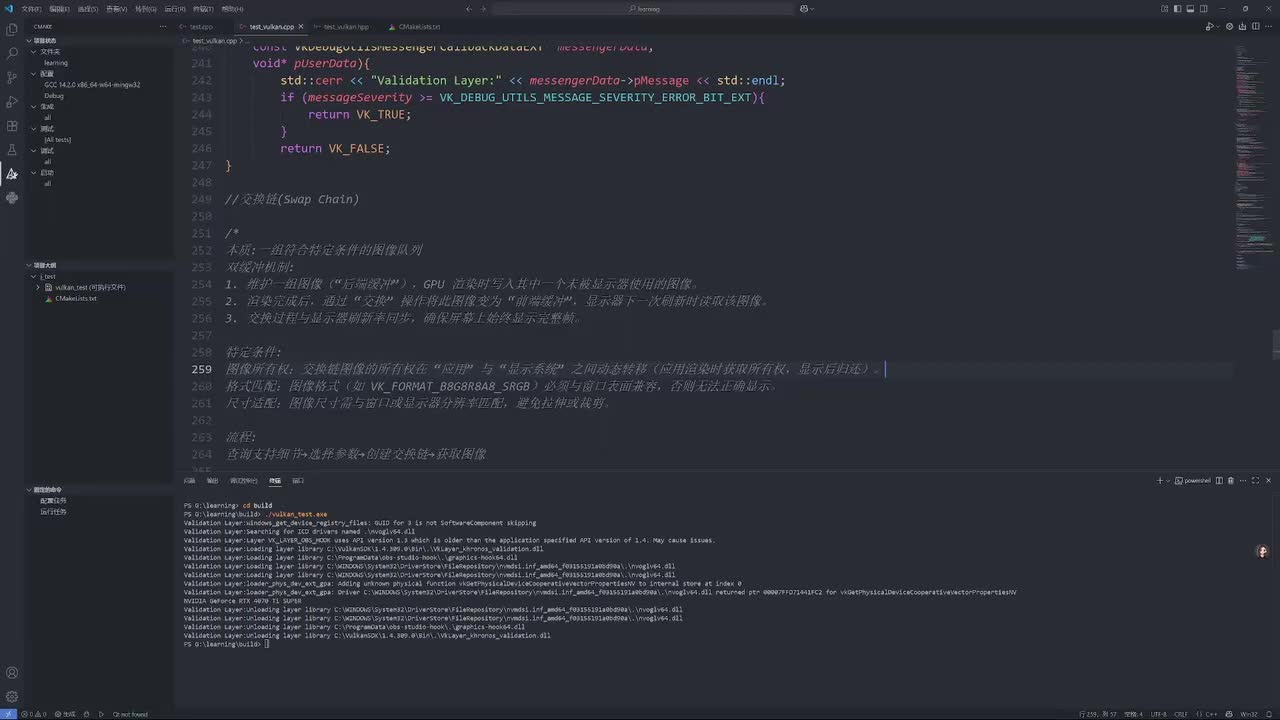Collapse the 生成 node
Screen dimensions: 1280x720
(35, 106)
